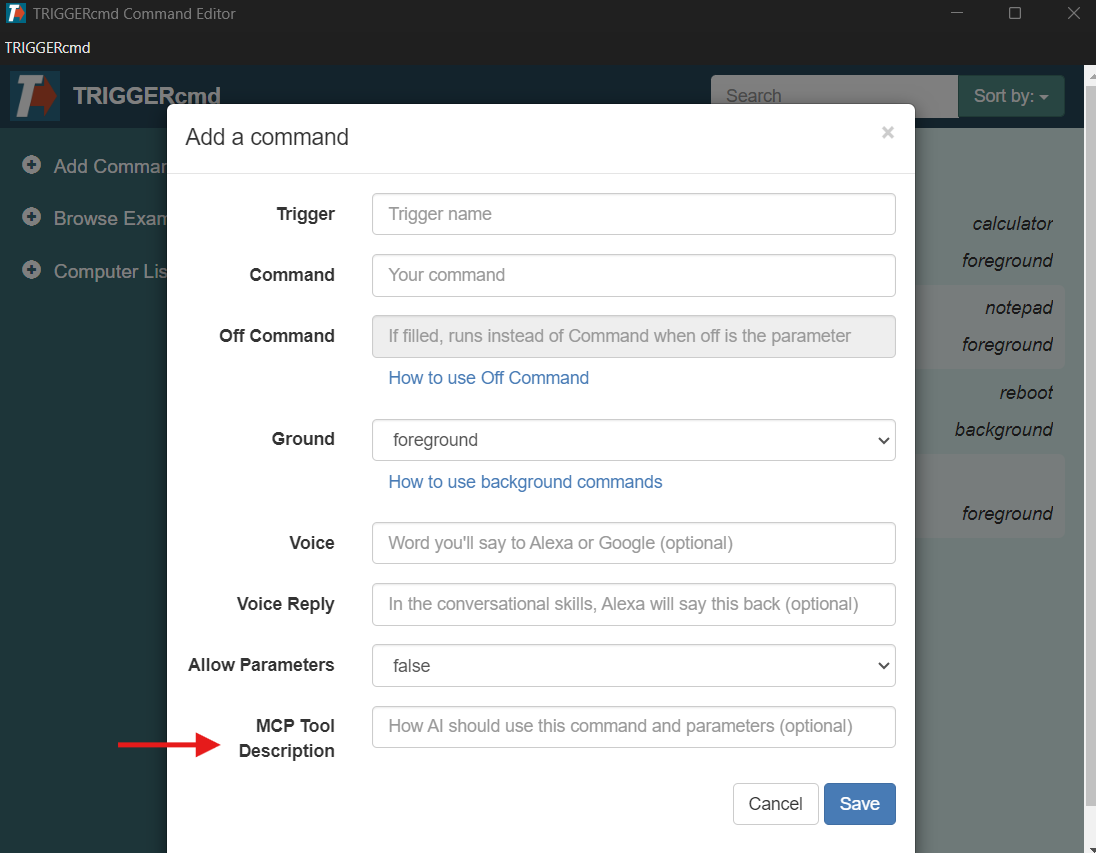Expand the Allow Parameters dropdown
This screenshot has height=853, width=1096.
(633, 665)
